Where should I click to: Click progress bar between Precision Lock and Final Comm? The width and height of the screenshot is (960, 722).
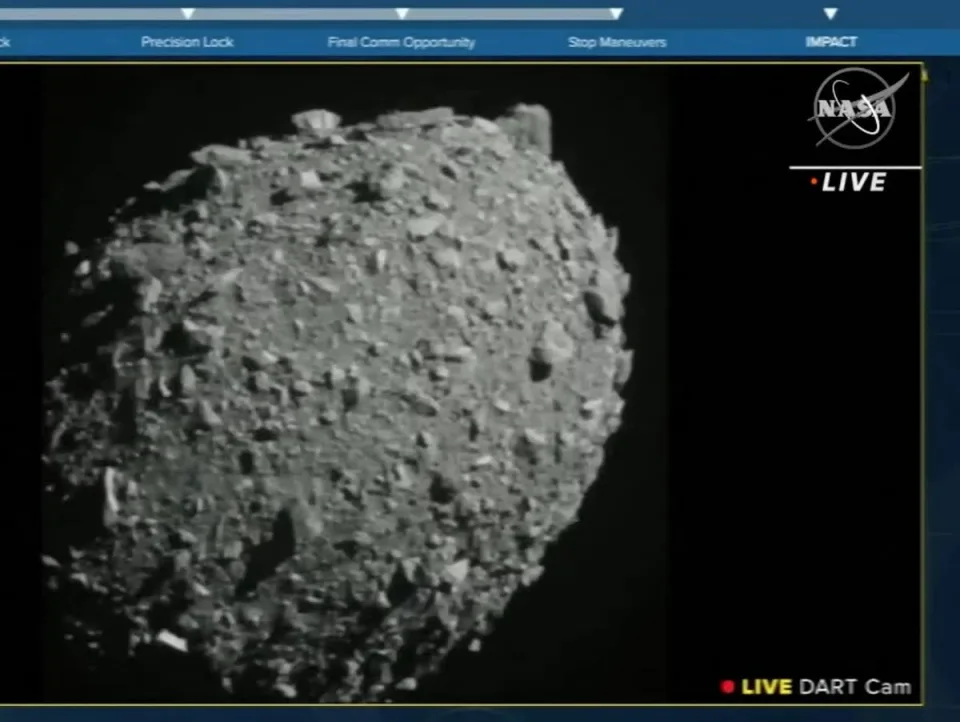pos(295,14)
